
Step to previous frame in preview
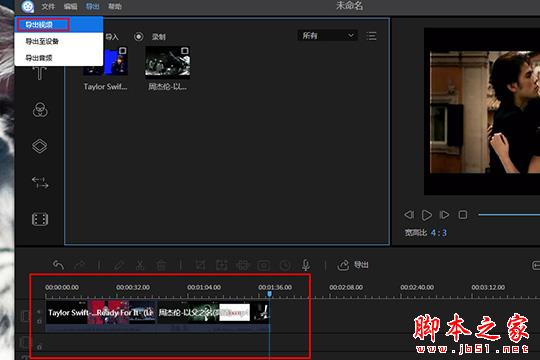pyautogui.click(x=409, y=215)
